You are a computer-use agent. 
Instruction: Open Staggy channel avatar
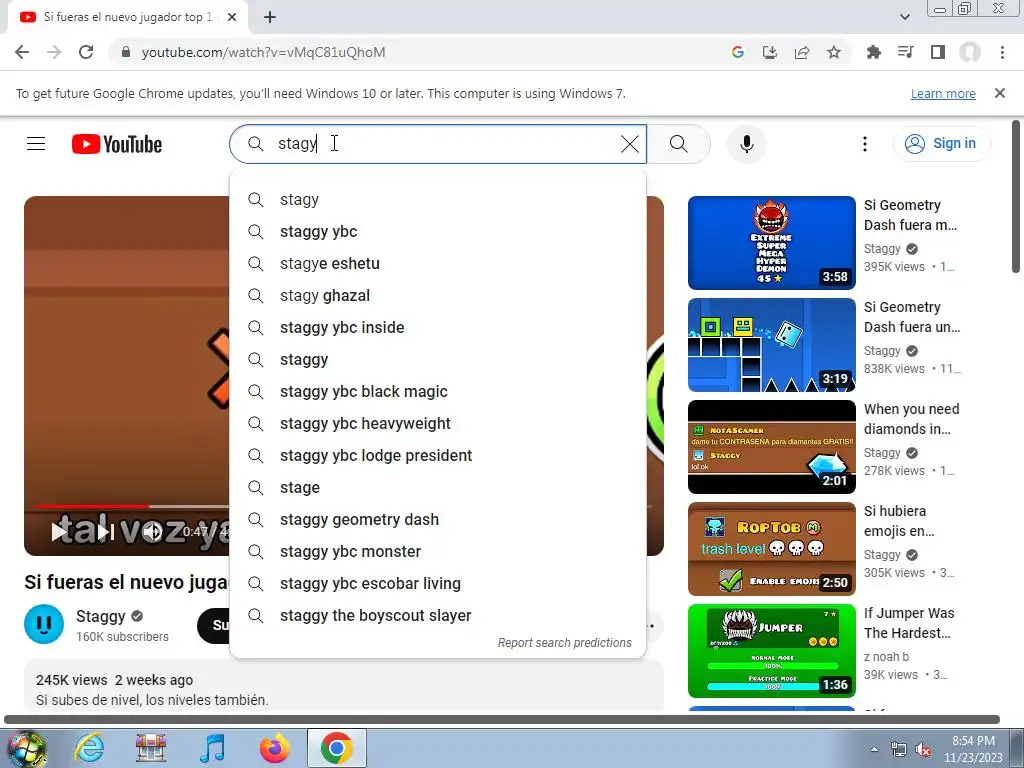[x=44, y=624]
